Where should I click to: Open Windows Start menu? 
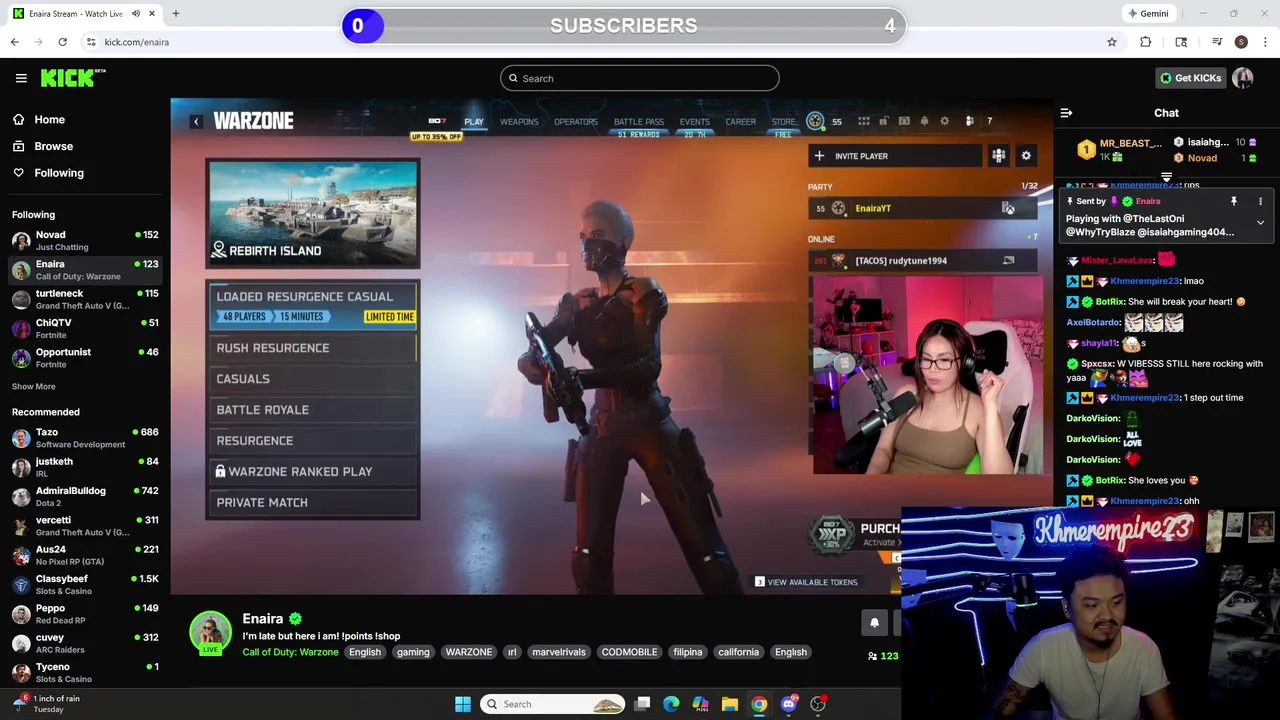tap(463, 704)
